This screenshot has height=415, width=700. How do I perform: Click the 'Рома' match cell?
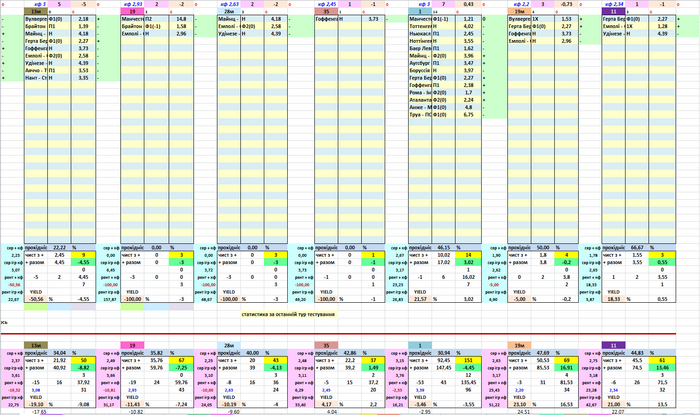pyautogui.click(x=421, y=92)
